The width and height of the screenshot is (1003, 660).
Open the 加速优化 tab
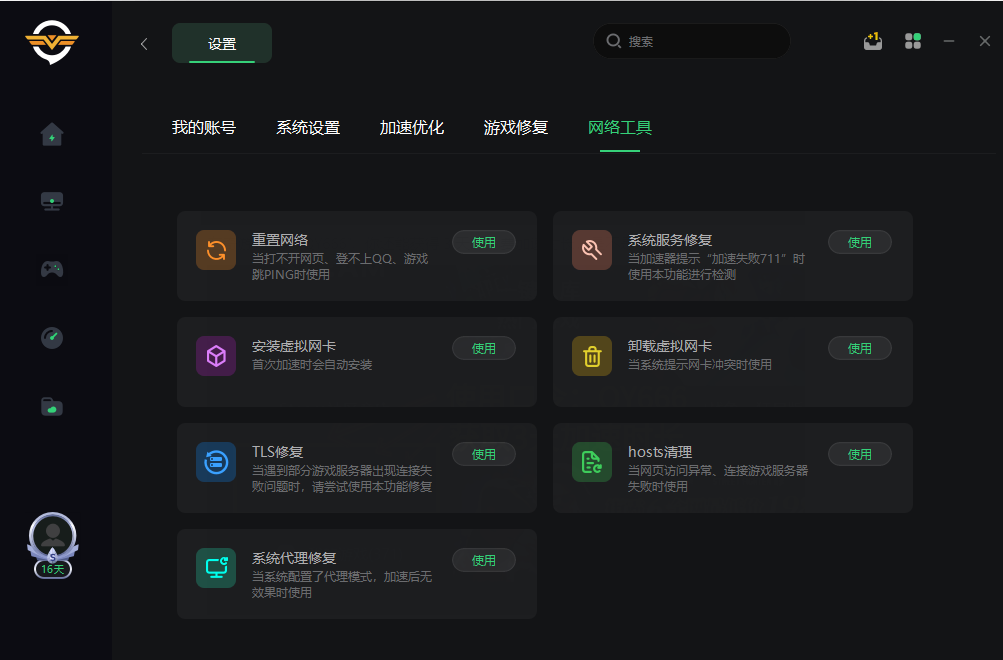click(x=412, y=128)
